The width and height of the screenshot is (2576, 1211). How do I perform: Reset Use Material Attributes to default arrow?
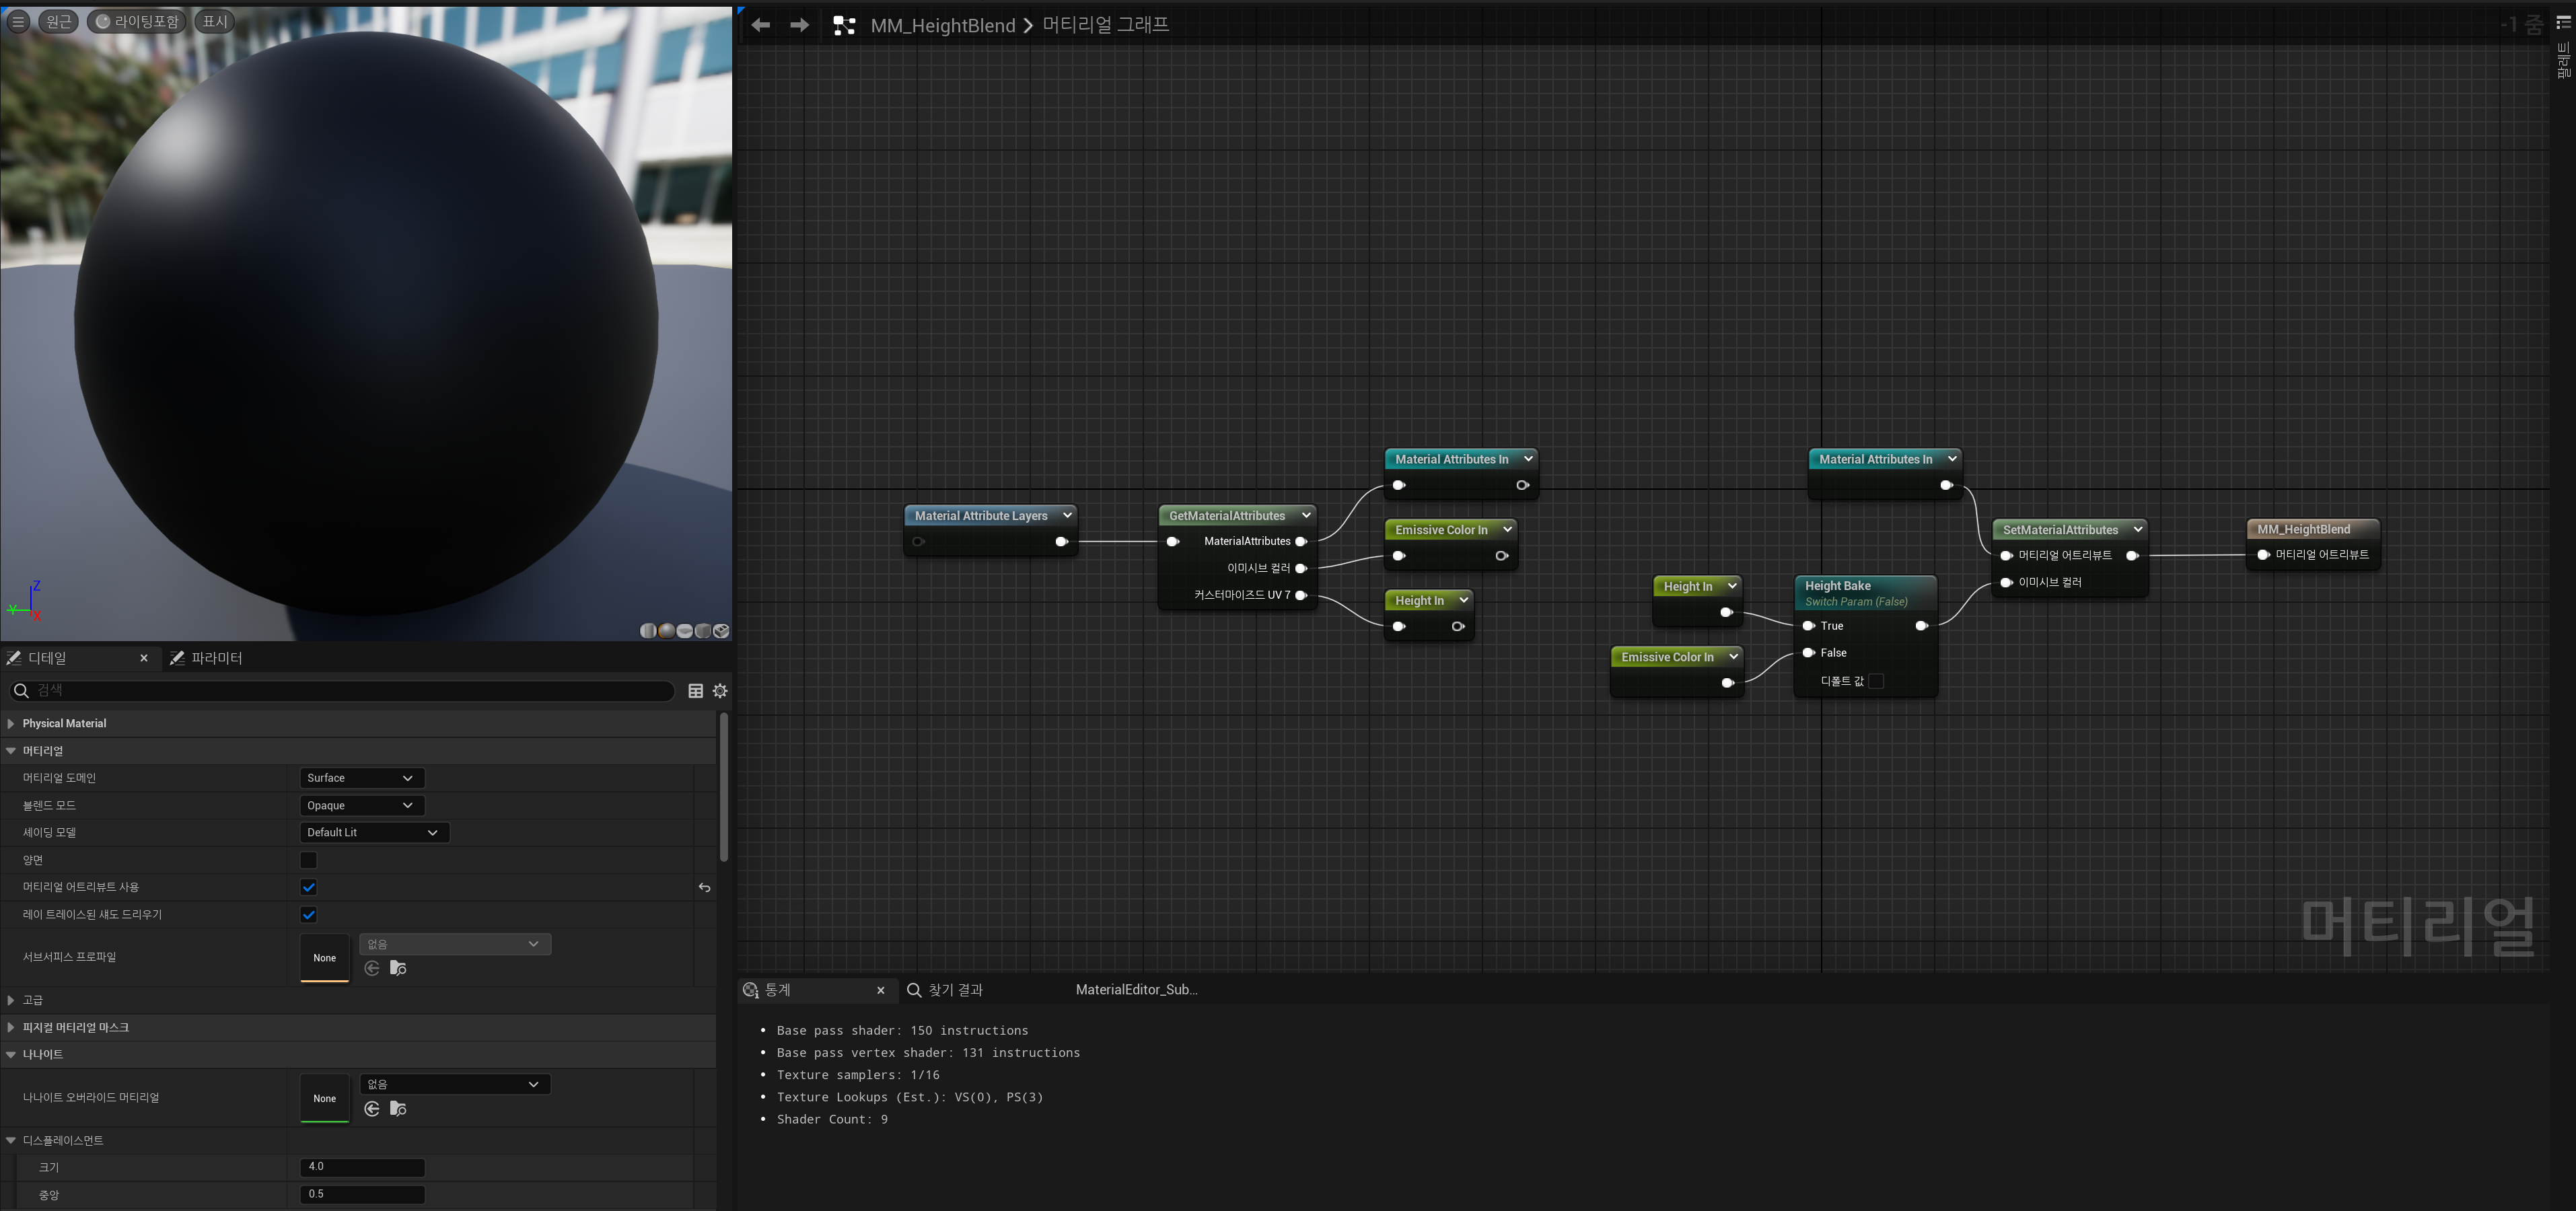[x=705, y=887]
